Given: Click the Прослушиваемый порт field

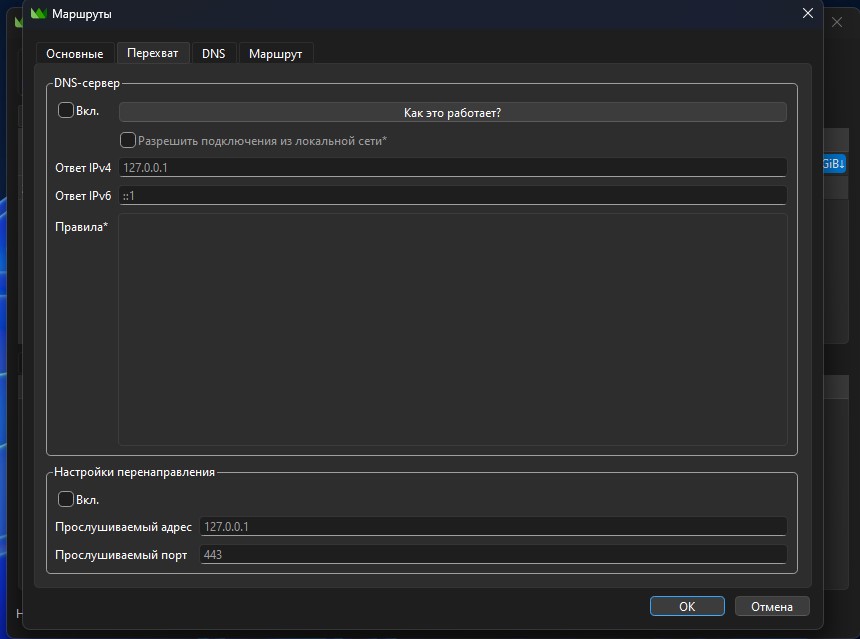Looking at the screenshot, I should pyautogui.click(x=493, y=554).
